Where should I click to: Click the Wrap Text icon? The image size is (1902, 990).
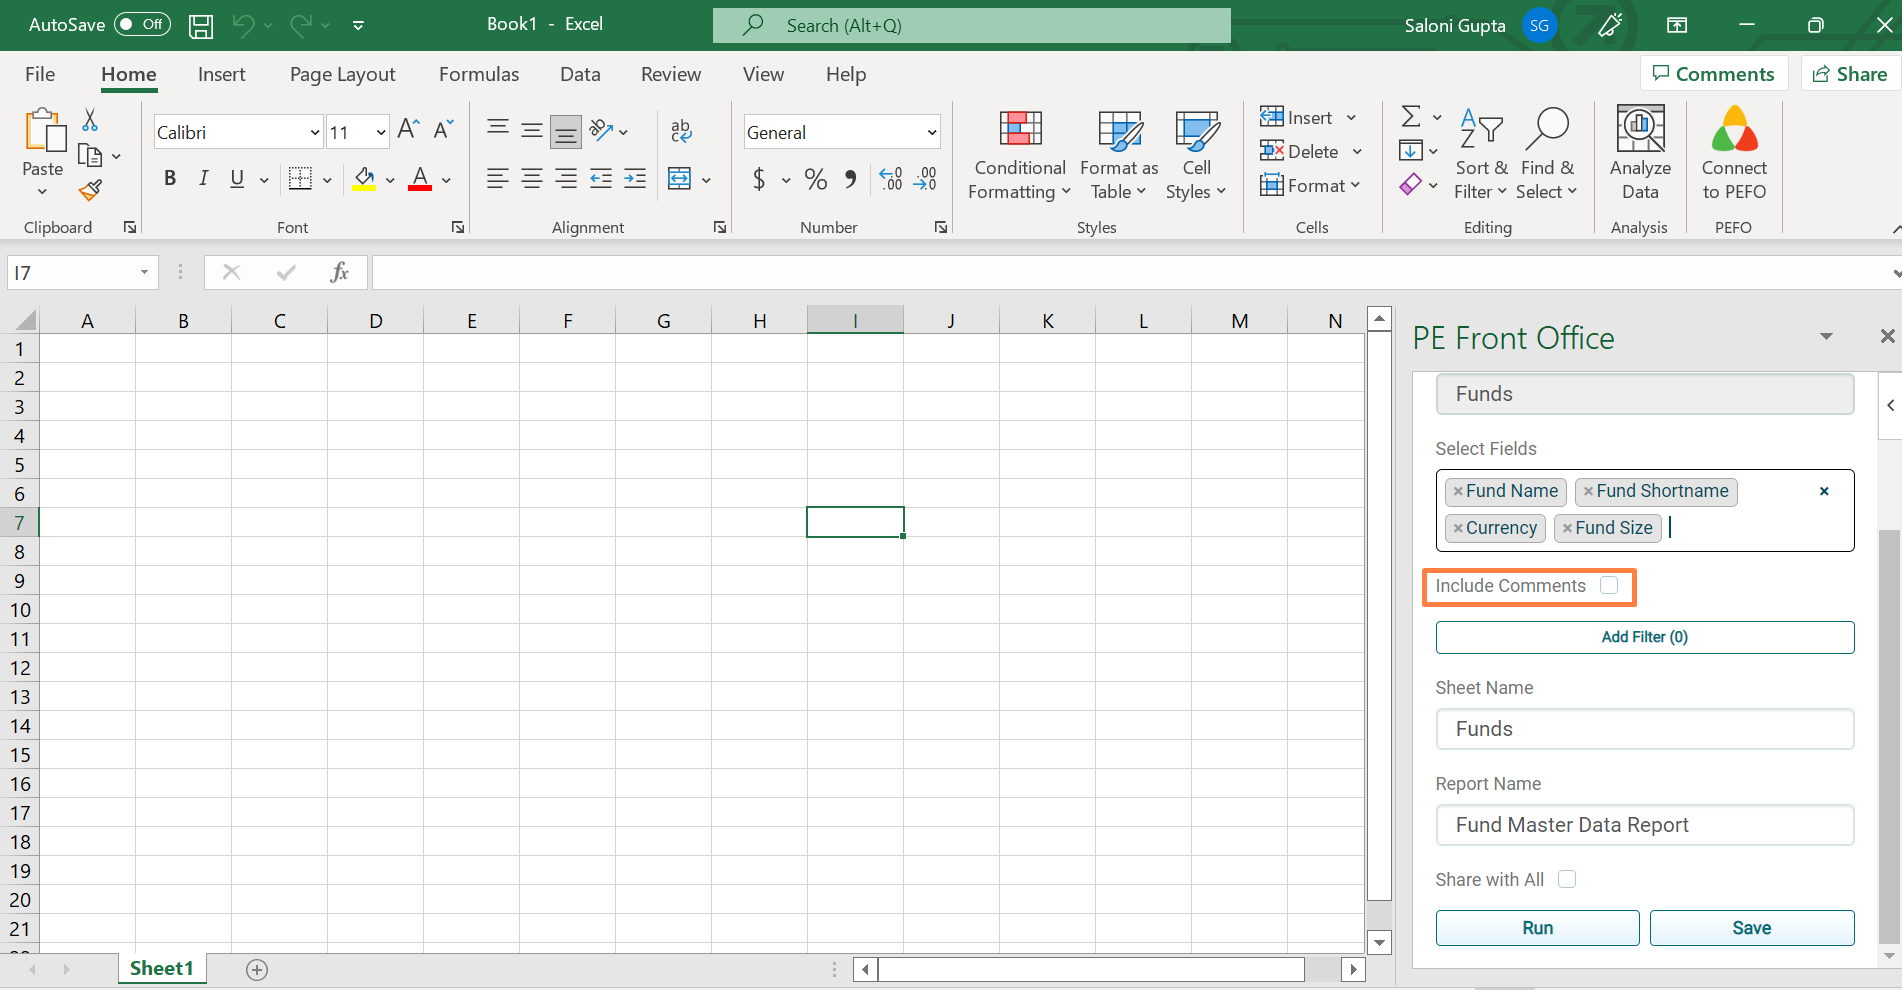point(681,131)
